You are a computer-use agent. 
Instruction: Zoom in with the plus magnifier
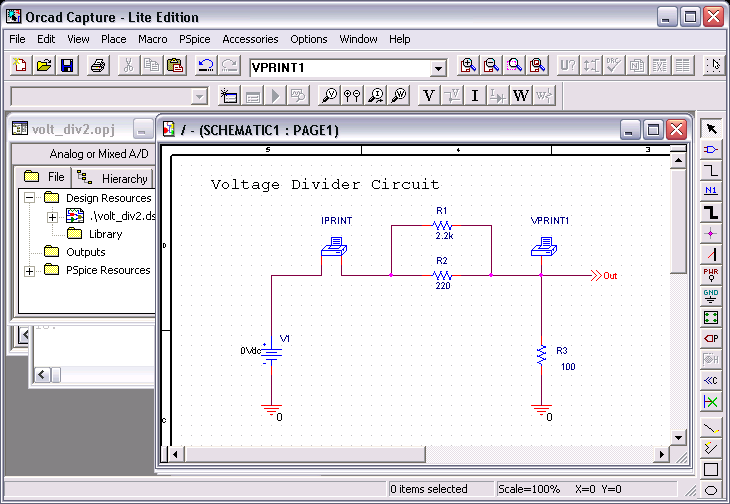(x=467, y=66)
